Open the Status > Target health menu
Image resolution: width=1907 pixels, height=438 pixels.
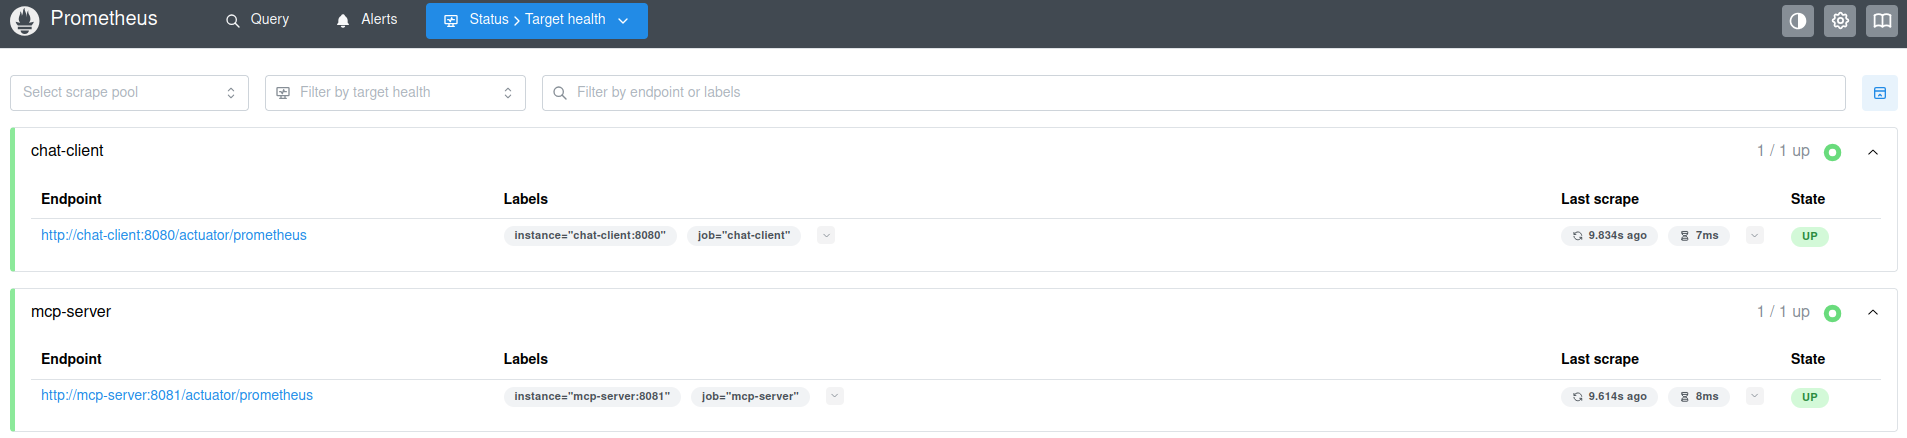pyautogui.click(x=536, y=20)
